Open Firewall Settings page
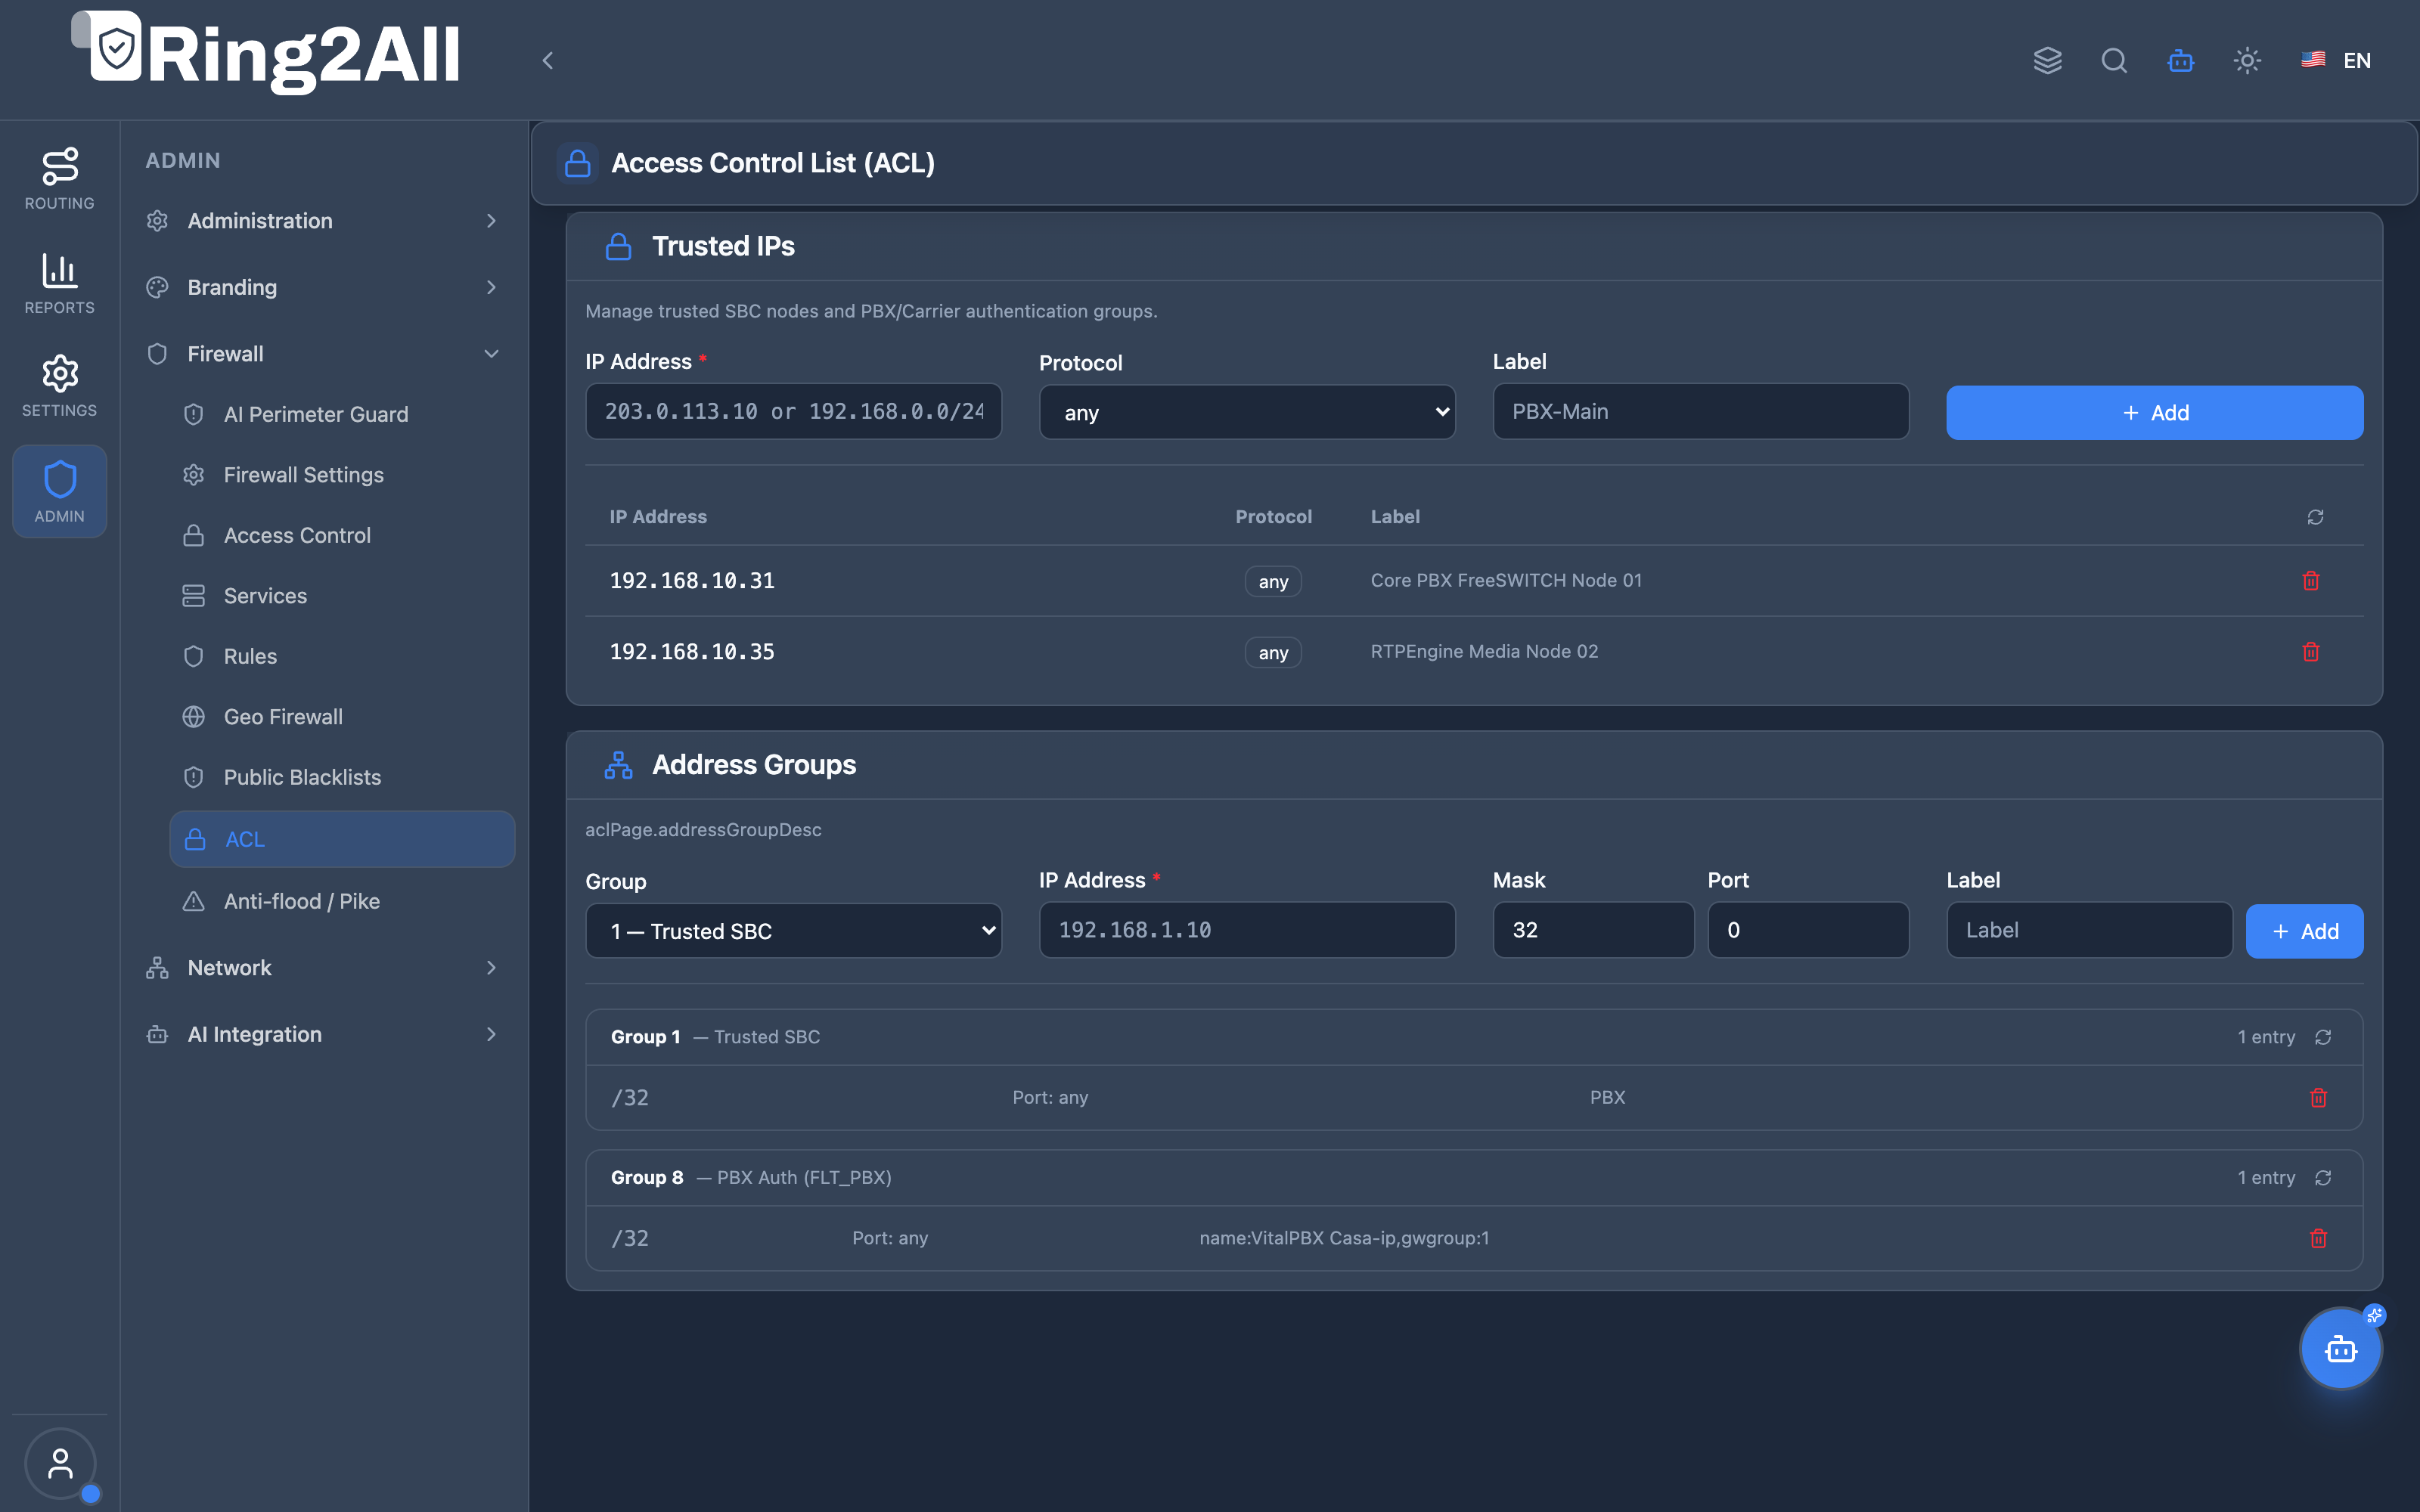This screenshot has width=2420, height=1512. click(x=342, y=475)
